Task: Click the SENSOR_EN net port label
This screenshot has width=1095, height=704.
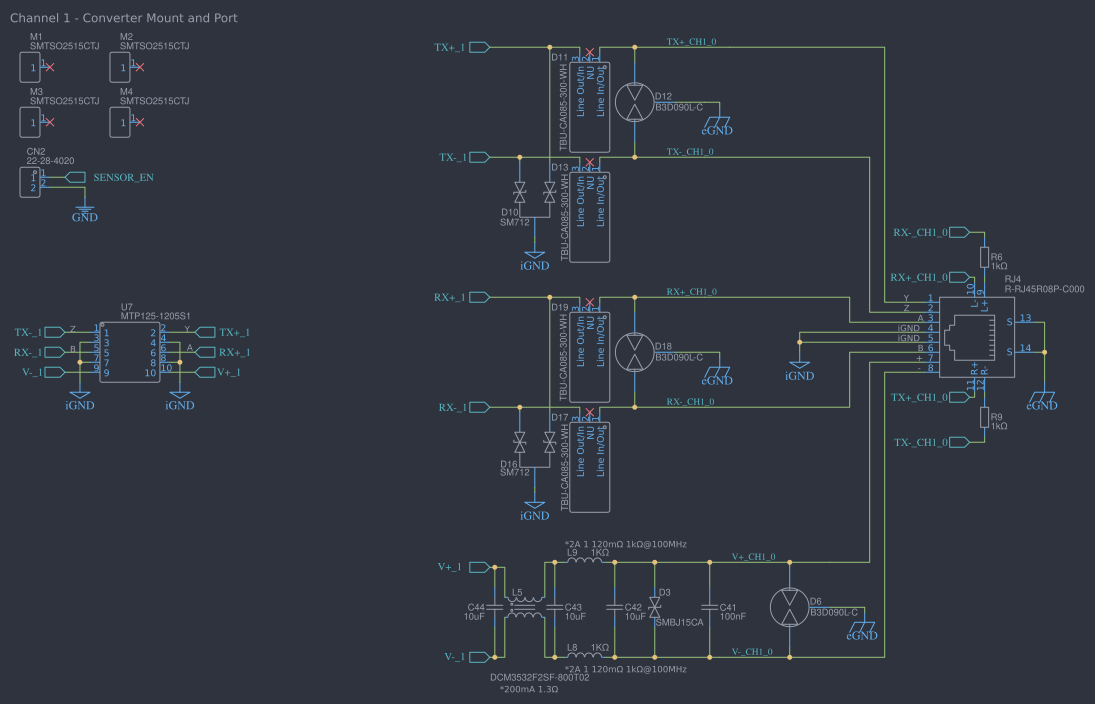Action: pos(122,178)
